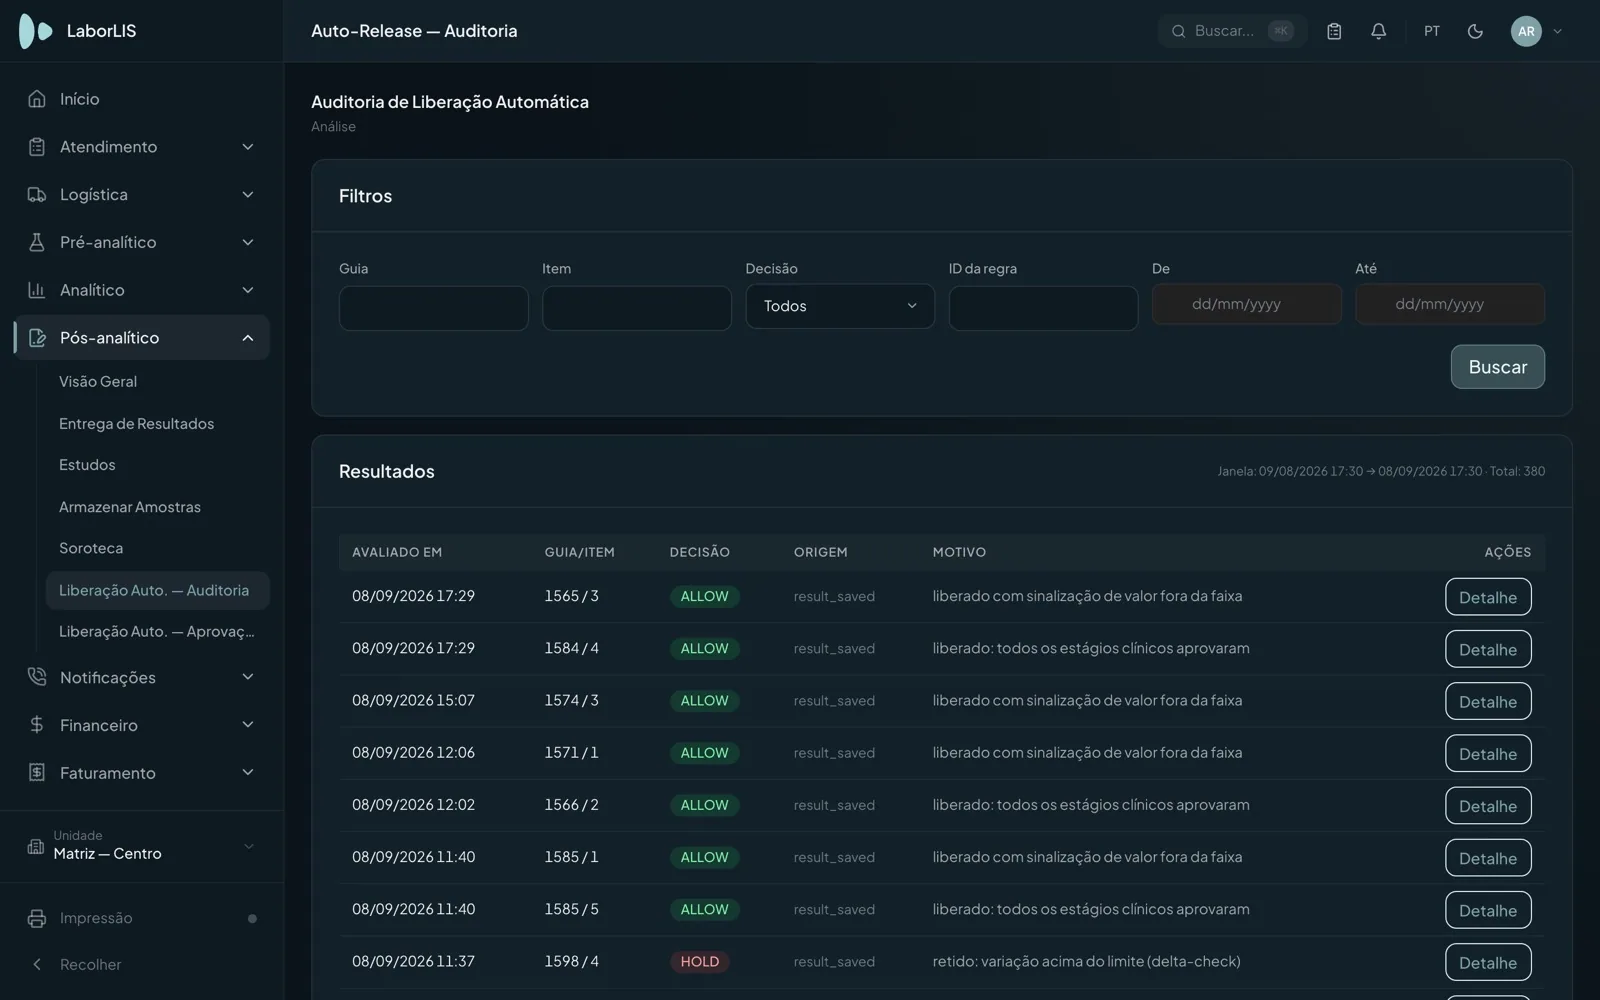
Task: Click the Início home icon
Action: click(x=37, y=99)
